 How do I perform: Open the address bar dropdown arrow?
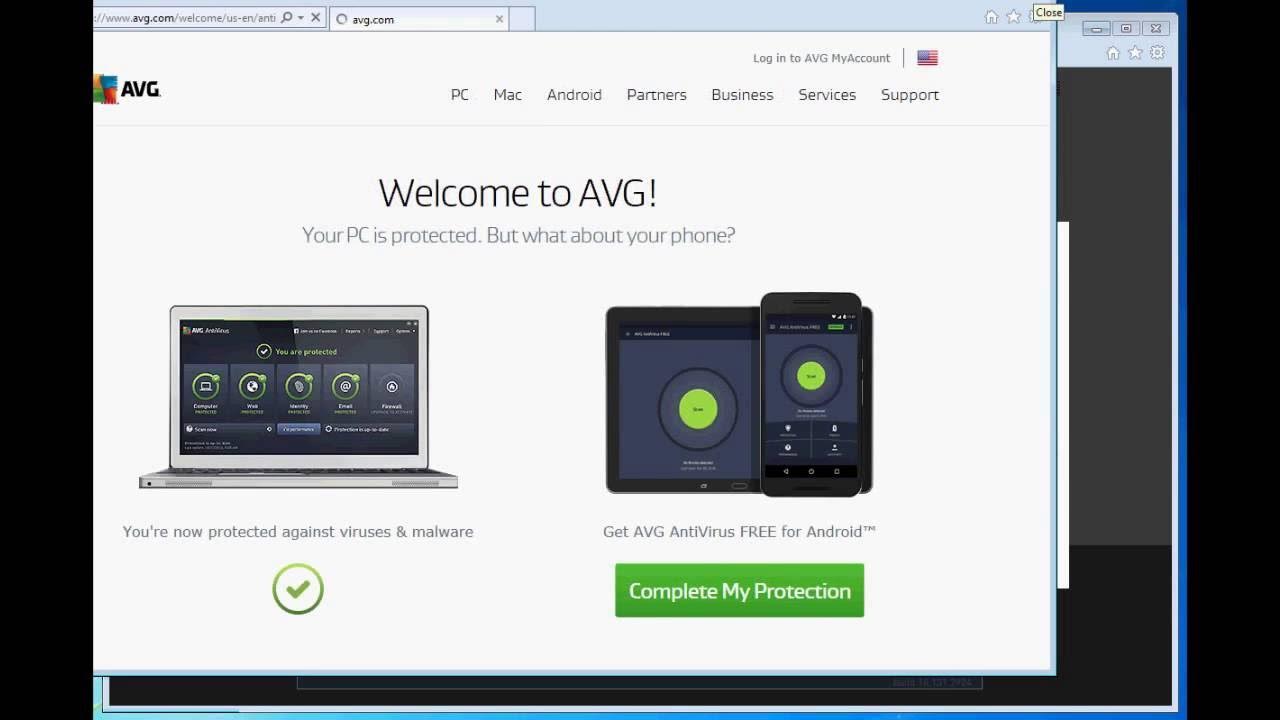tap(300, 18)
